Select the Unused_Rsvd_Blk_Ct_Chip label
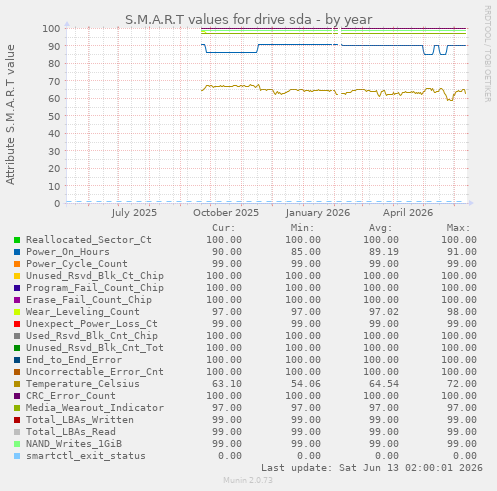This screenshot has height=491, width=497. pos(95,276)
